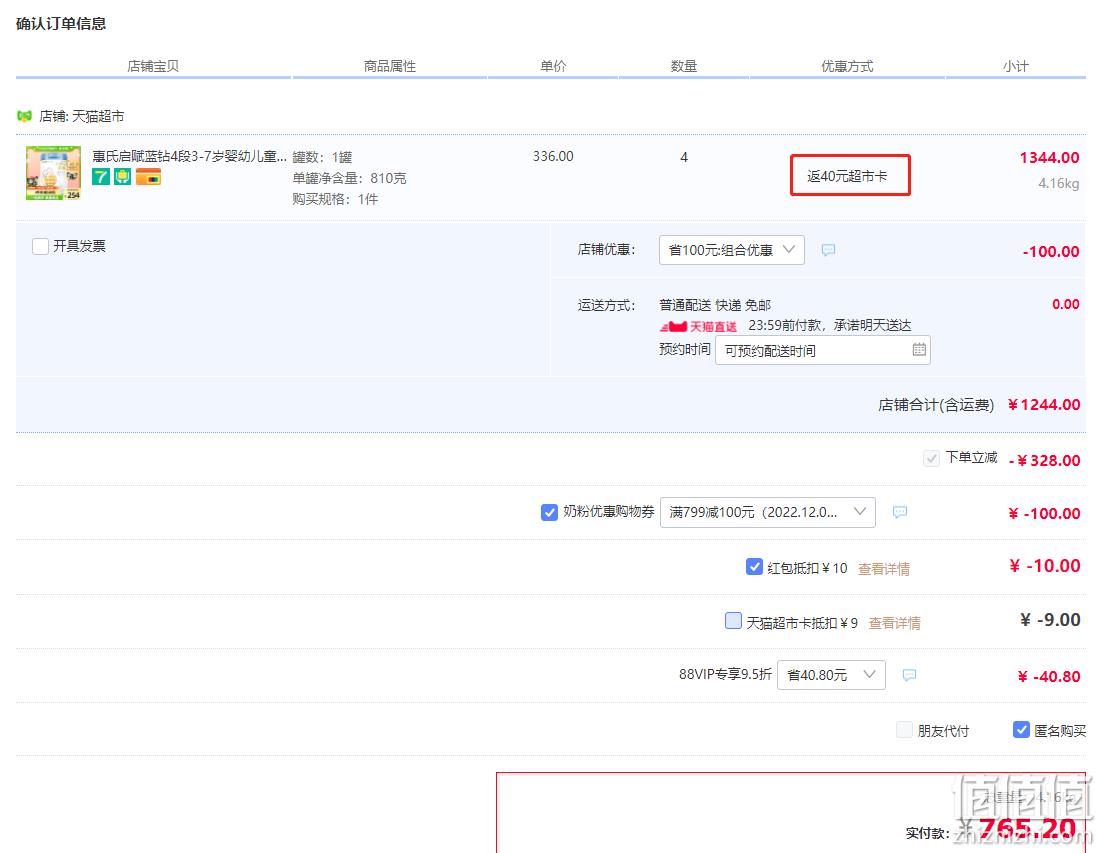Image resolution: width=1102 pixels, height=853 pixels.
Task: Click the orange card badge under the product title
Action: coord(148,176)
